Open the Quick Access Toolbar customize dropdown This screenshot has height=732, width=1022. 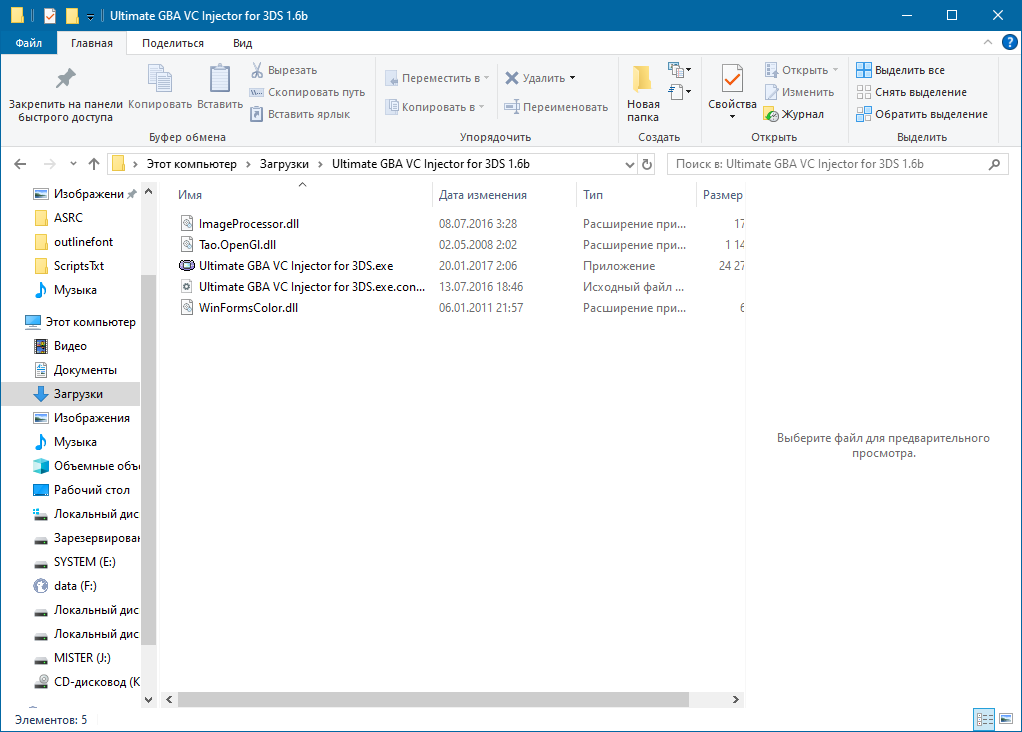coord(90,16)
